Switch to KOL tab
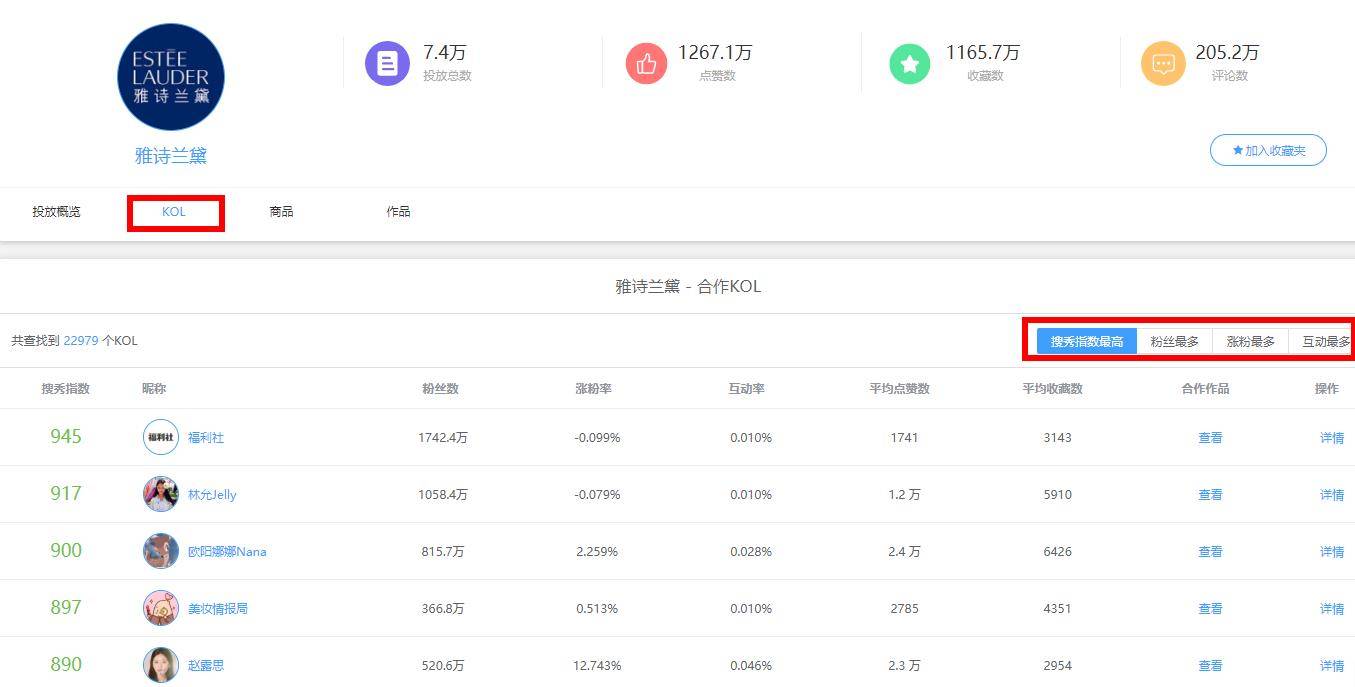The height and width of the screenshot is (687, 1355). [174, 212]
